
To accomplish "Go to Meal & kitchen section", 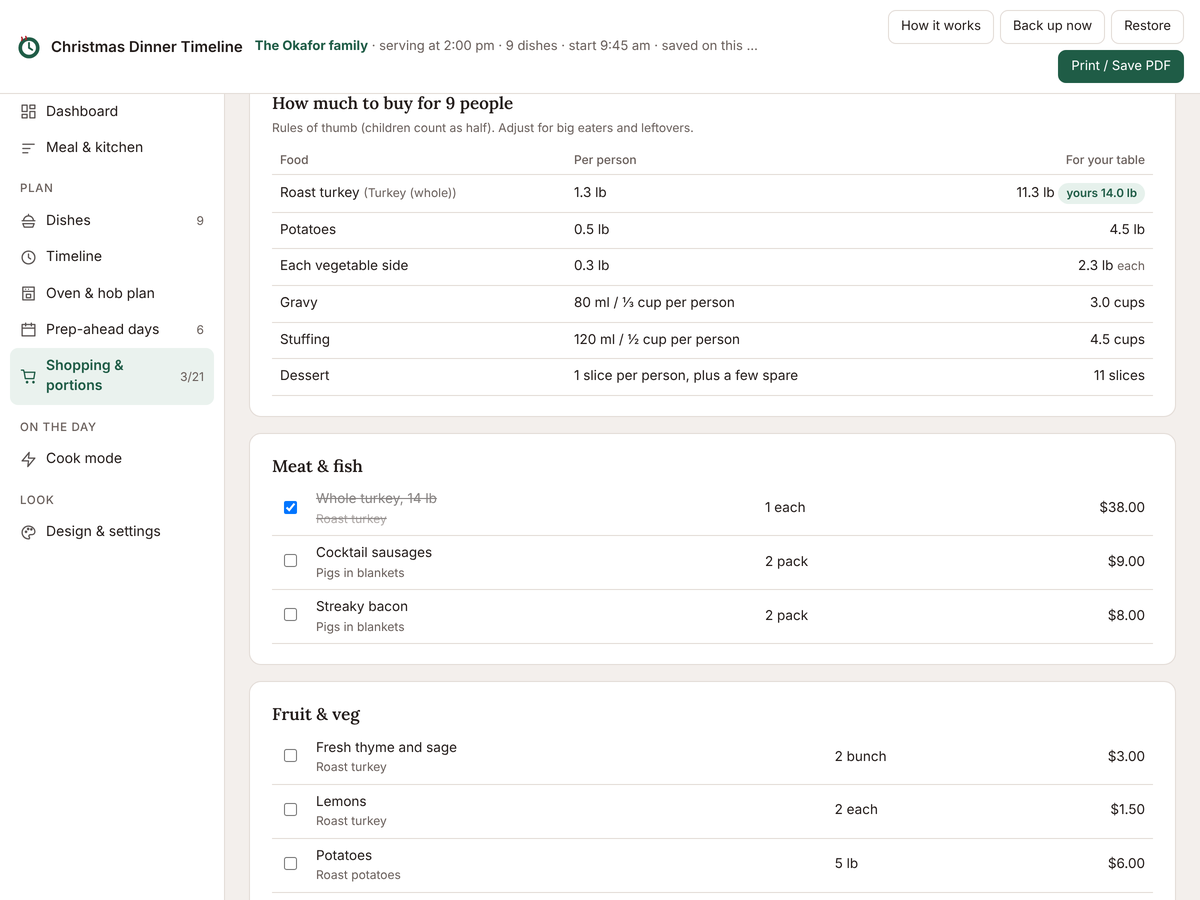I will click(x=112, y=147).
